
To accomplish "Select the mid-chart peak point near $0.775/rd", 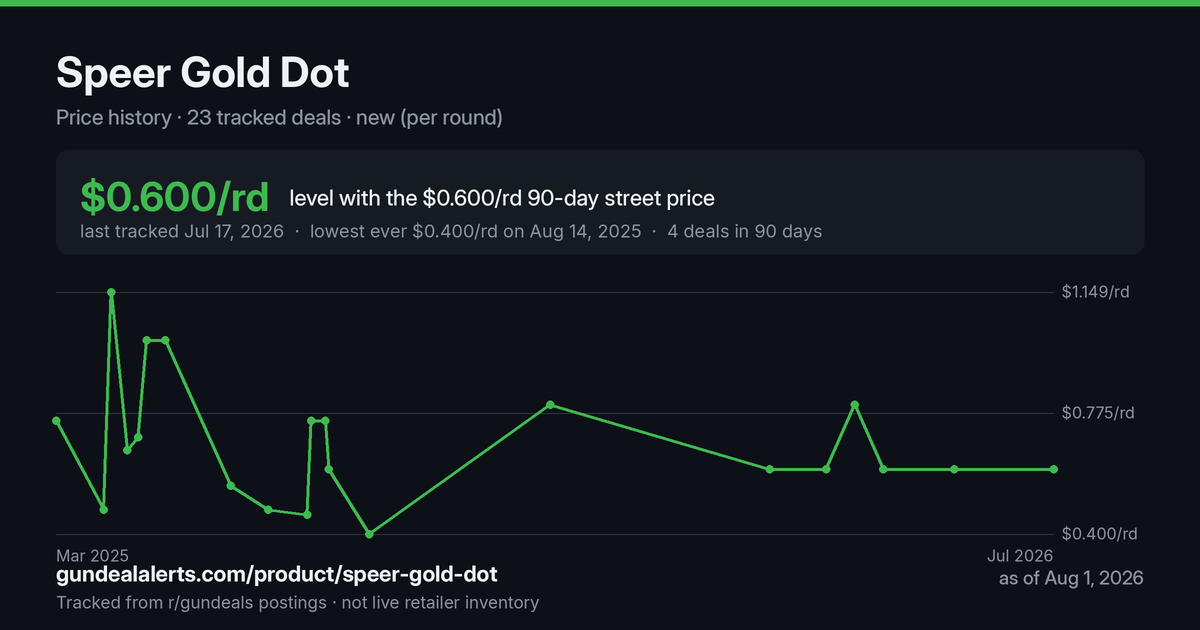I will tap(550, 405).
